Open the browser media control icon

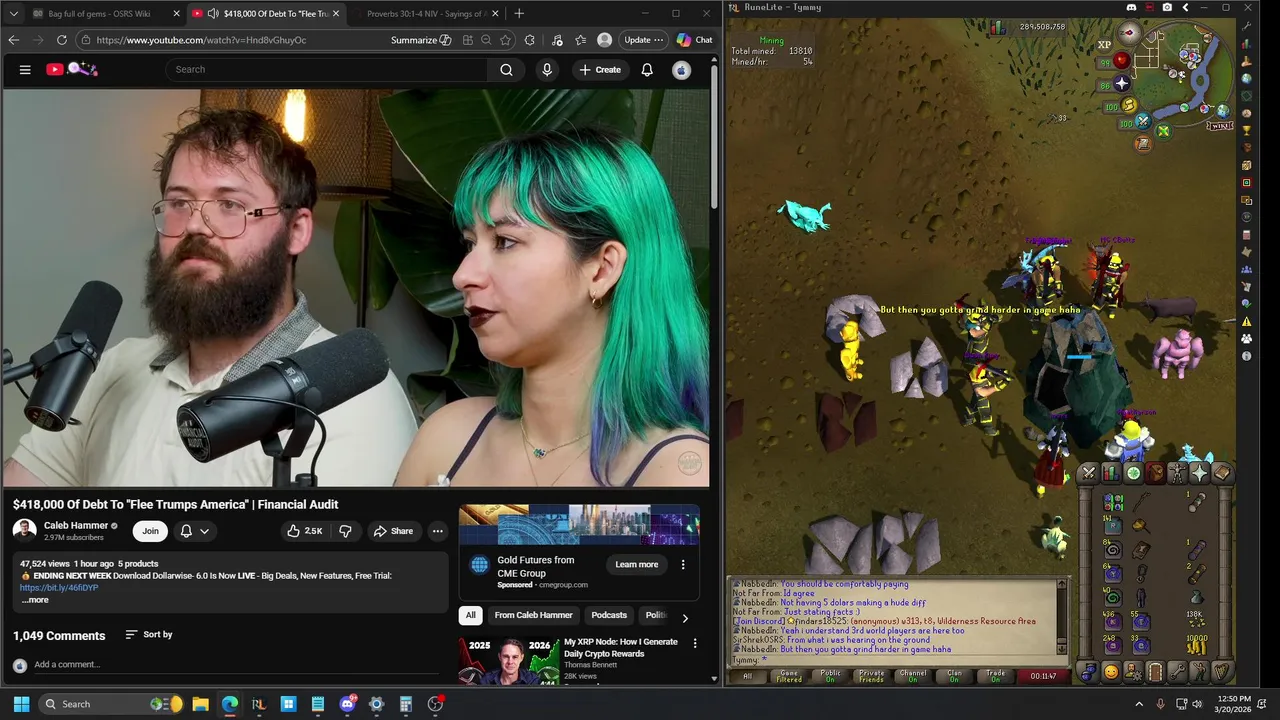(557, 40)
